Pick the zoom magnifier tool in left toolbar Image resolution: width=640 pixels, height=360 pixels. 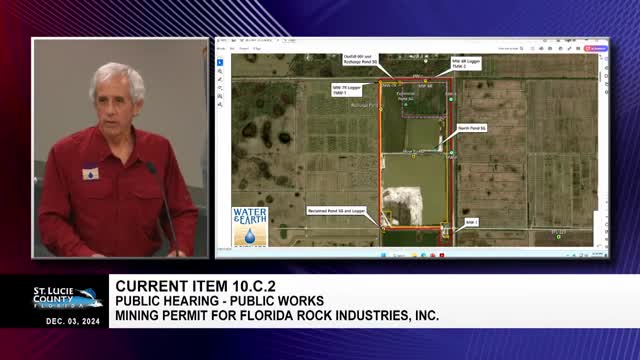click(x=220, y=71)
